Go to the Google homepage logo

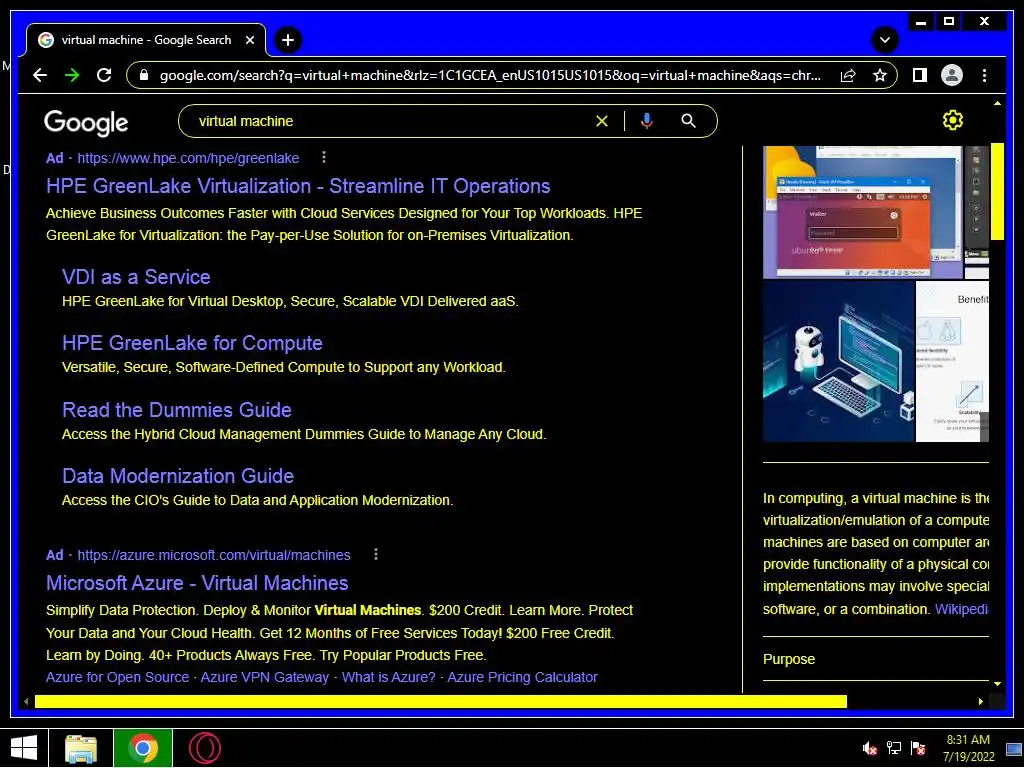(x=86, y=122)
